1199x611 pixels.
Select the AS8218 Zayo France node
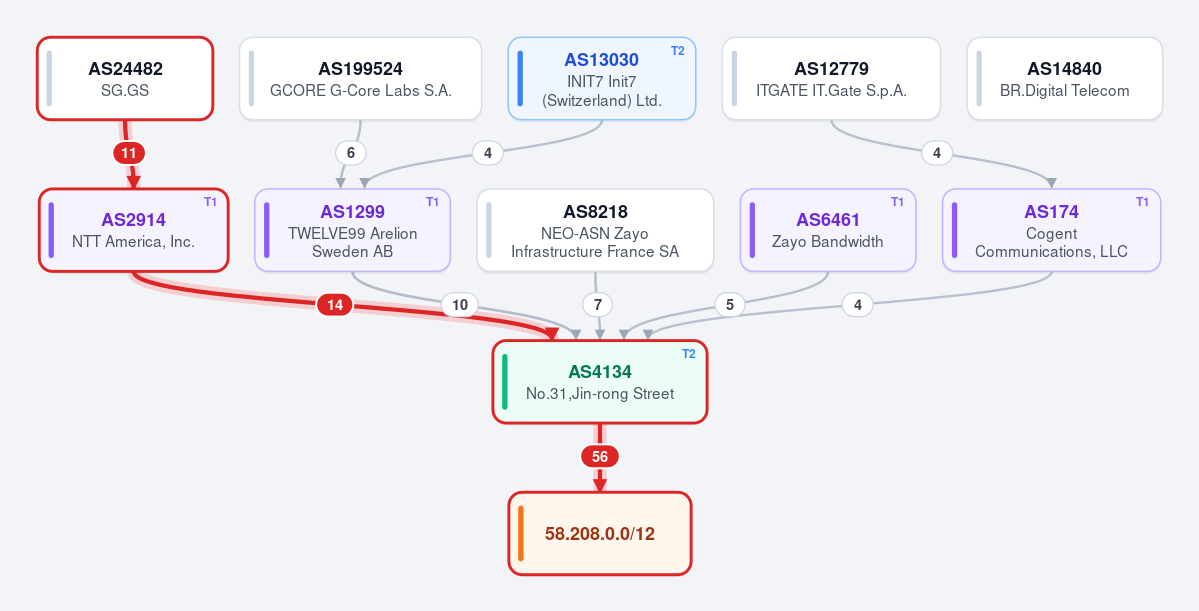[x=595, y=230]
